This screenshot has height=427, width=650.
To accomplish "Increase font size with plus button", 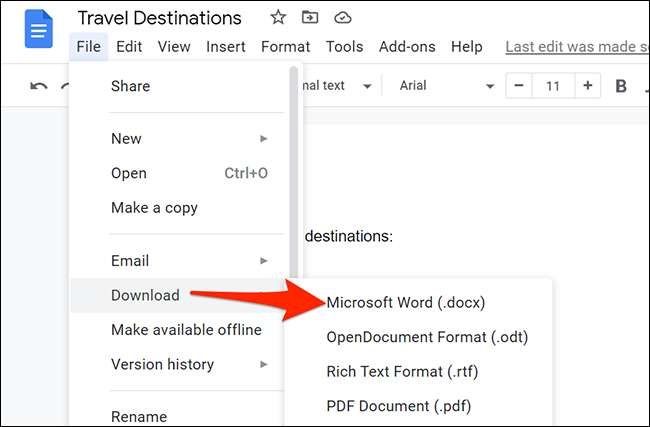I will 588,86.
